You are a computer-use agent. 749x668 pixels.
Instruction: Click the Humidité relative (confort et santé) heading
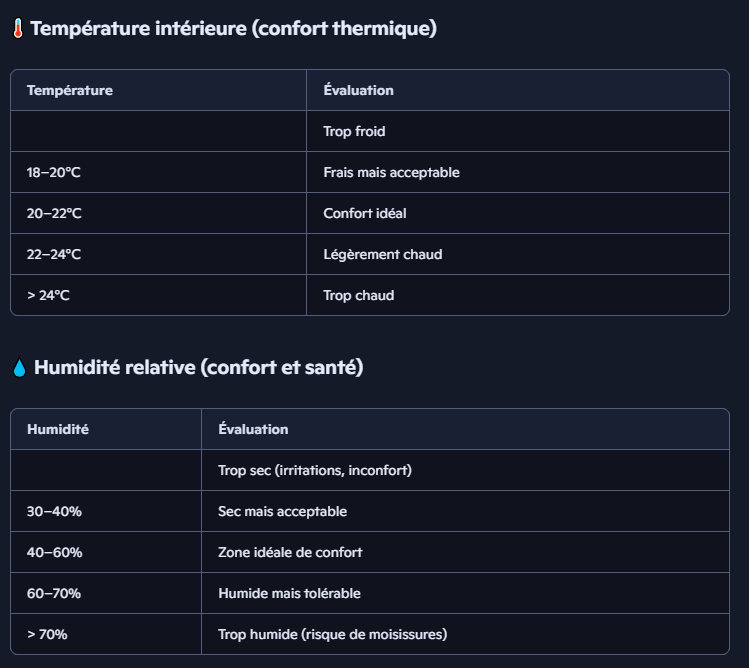(x=198, y=367)
